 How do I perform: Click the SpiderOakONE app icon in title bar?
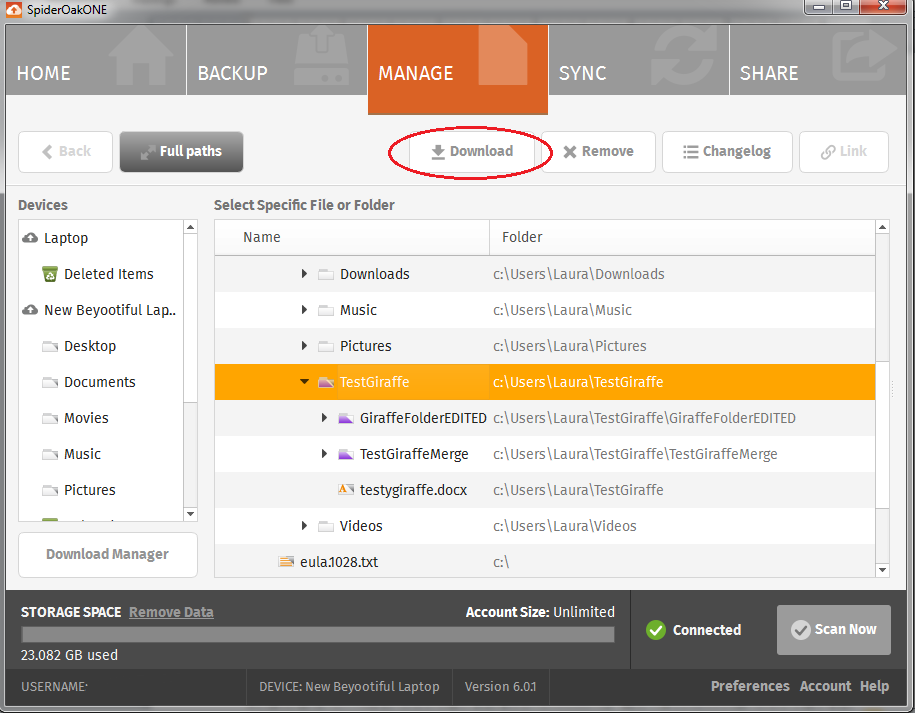13,9
